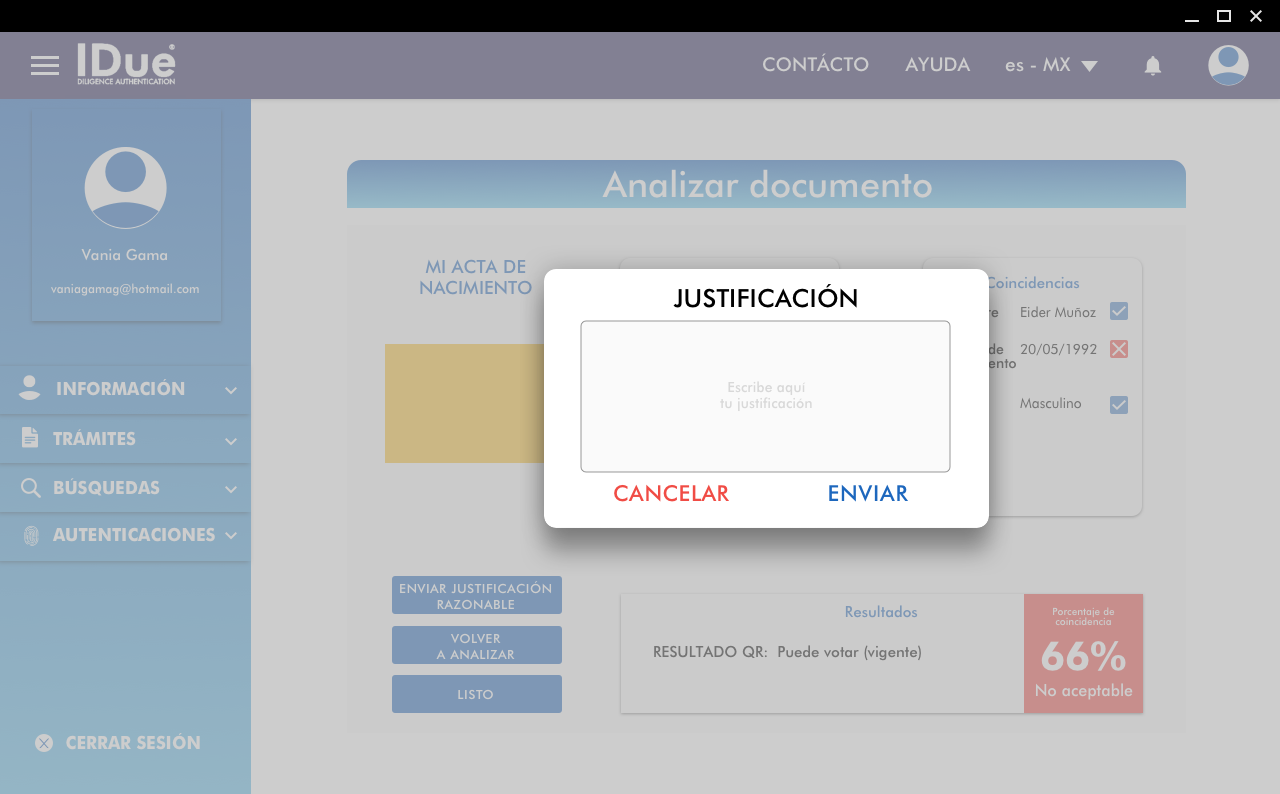Click the person icon beside Información
1280x794 pixels.
30,389
